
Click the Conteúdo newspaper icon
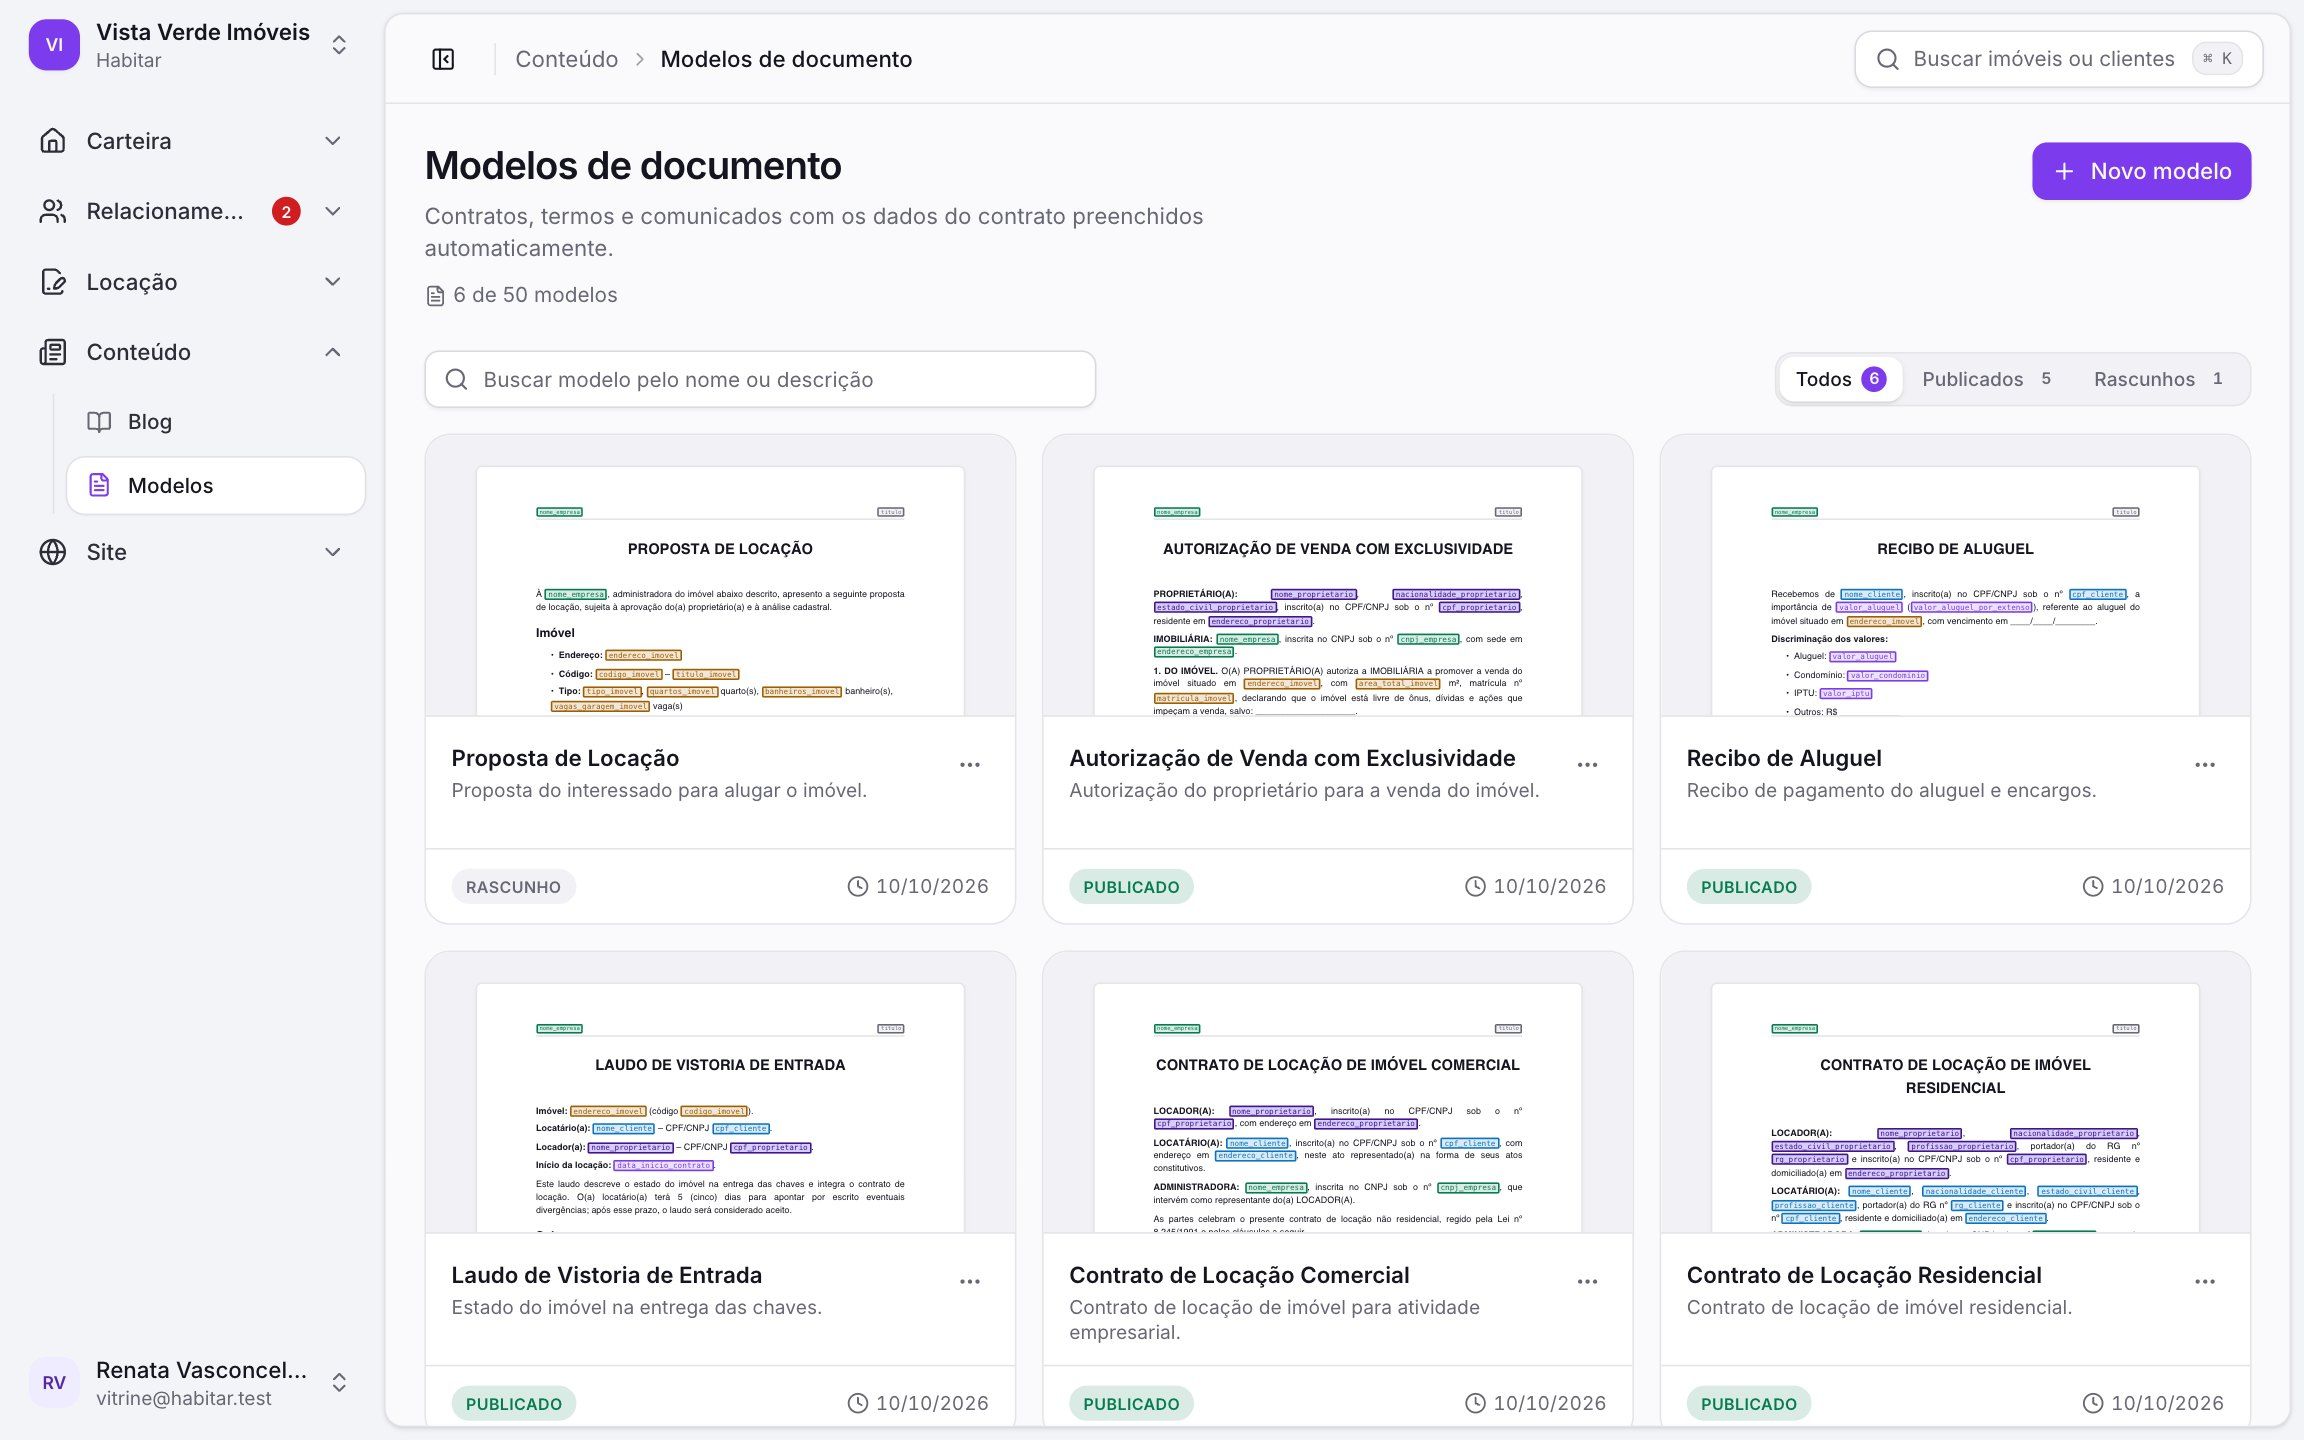(x=53, y=352)
